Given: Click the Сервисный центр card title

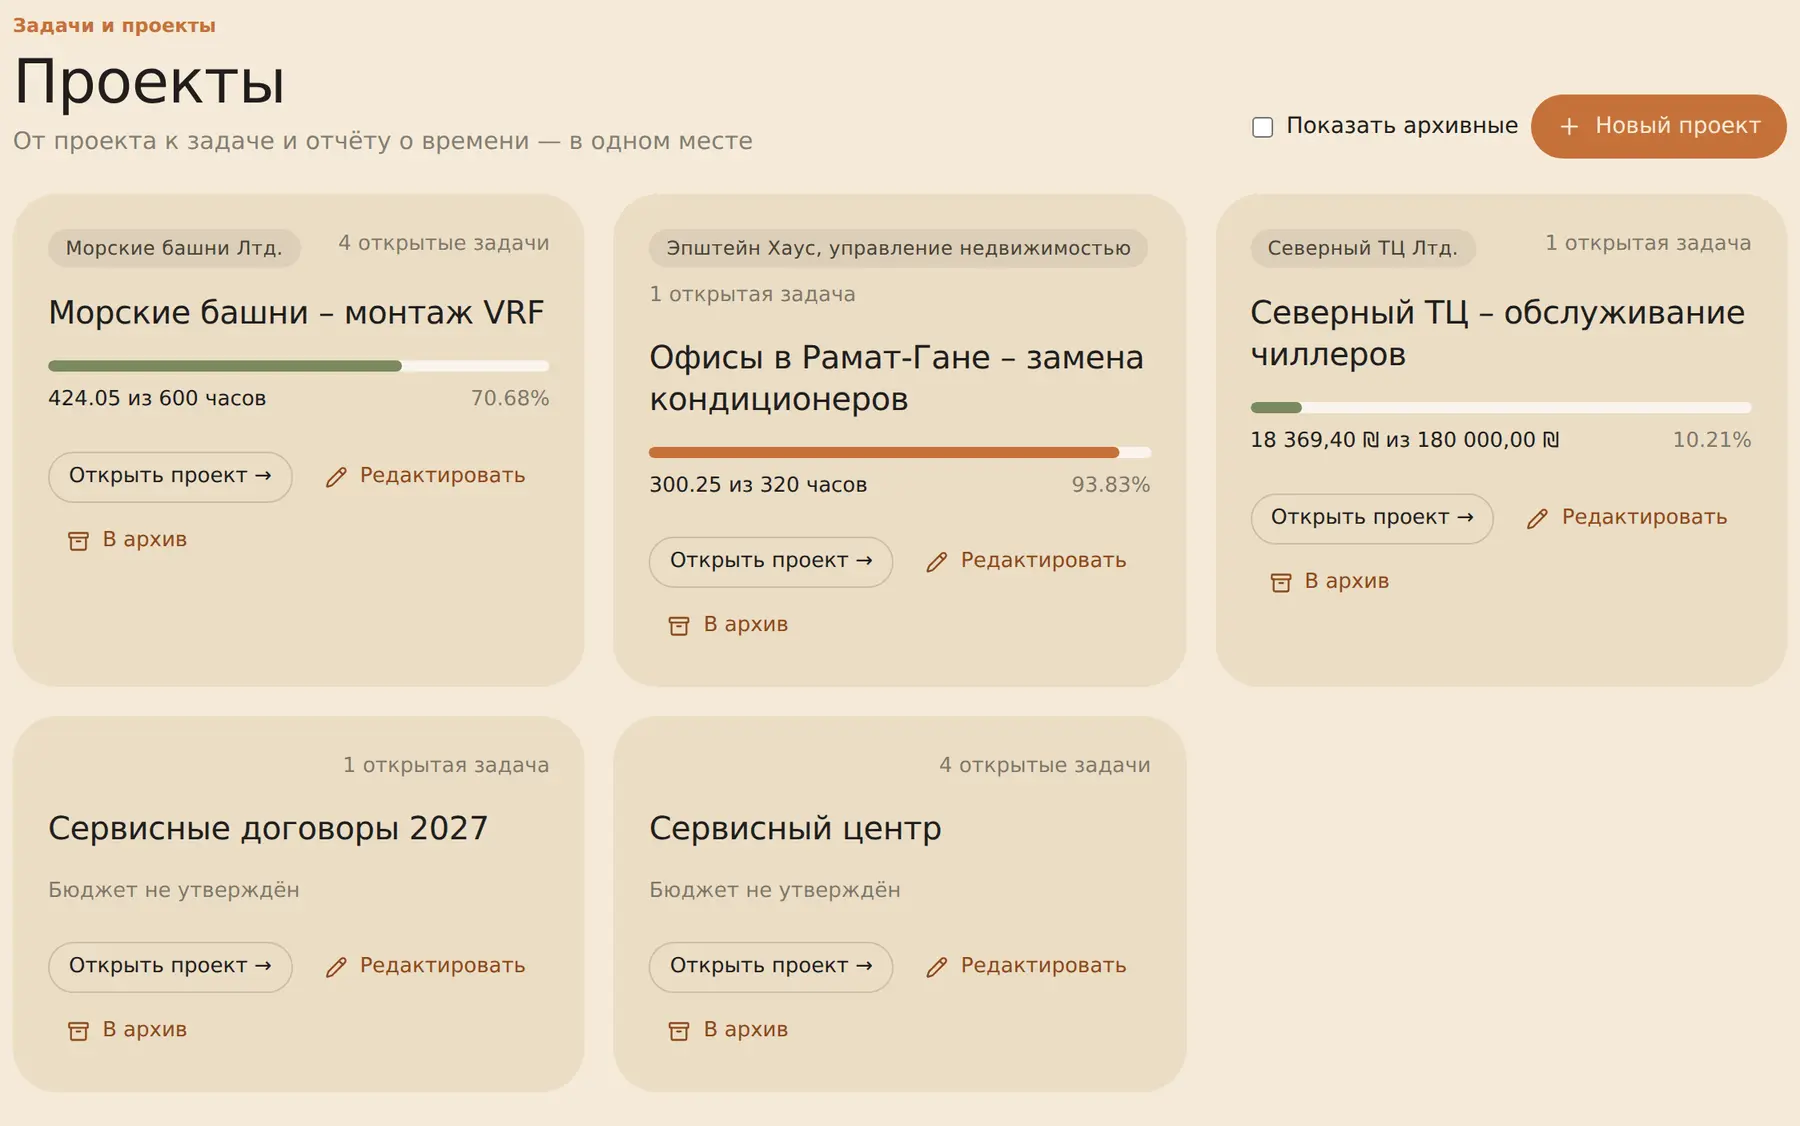Looking at the screenshot, I should 795,829.
